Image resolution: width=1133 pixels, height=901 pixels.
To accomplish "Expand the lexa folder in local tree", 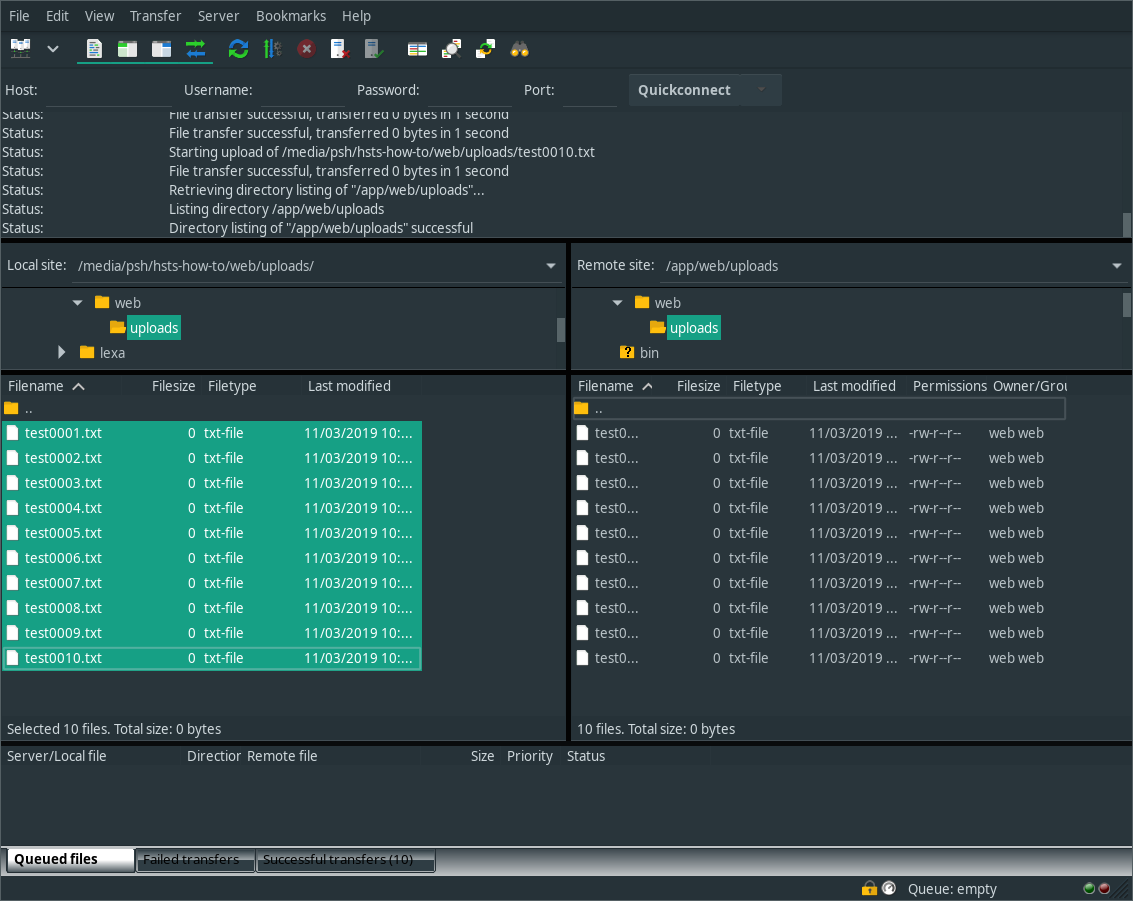I will point(61,352).
